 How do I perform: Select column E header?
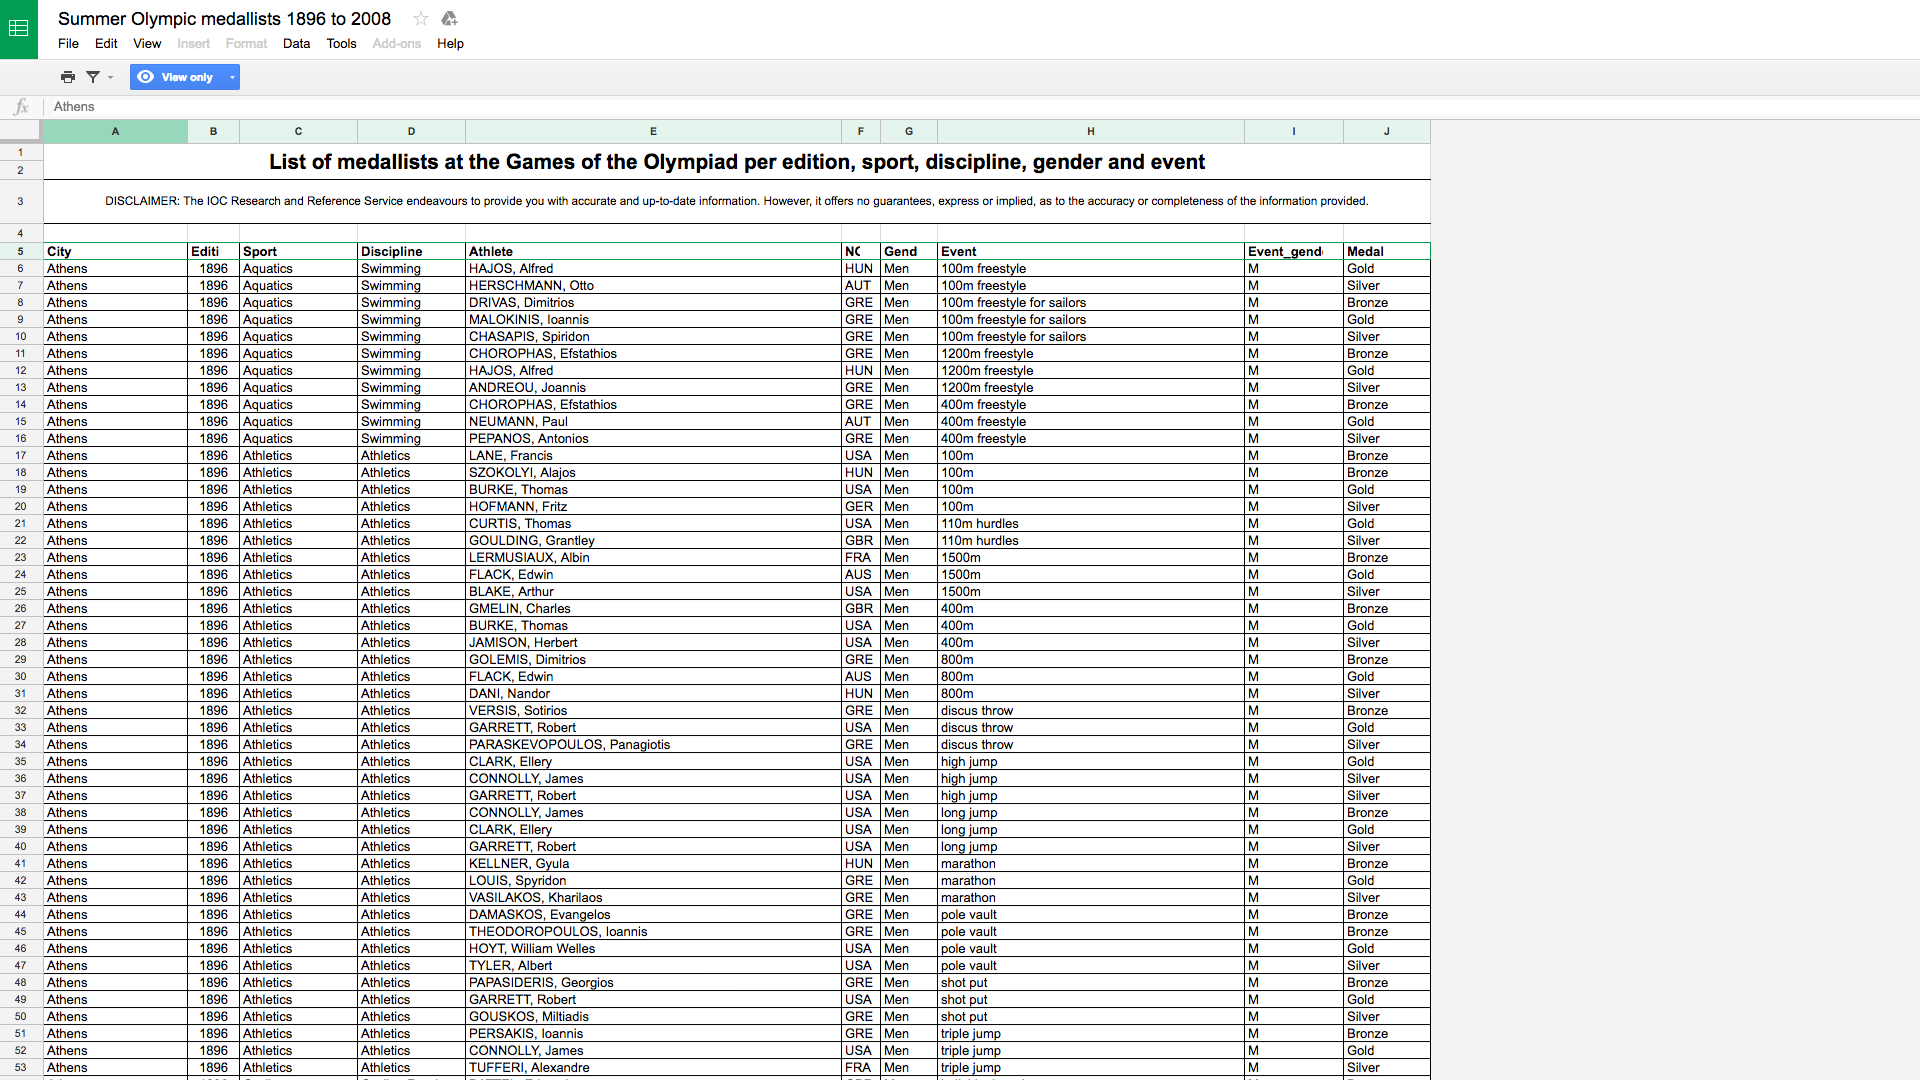pyautogui.click(x=653, y=131)
